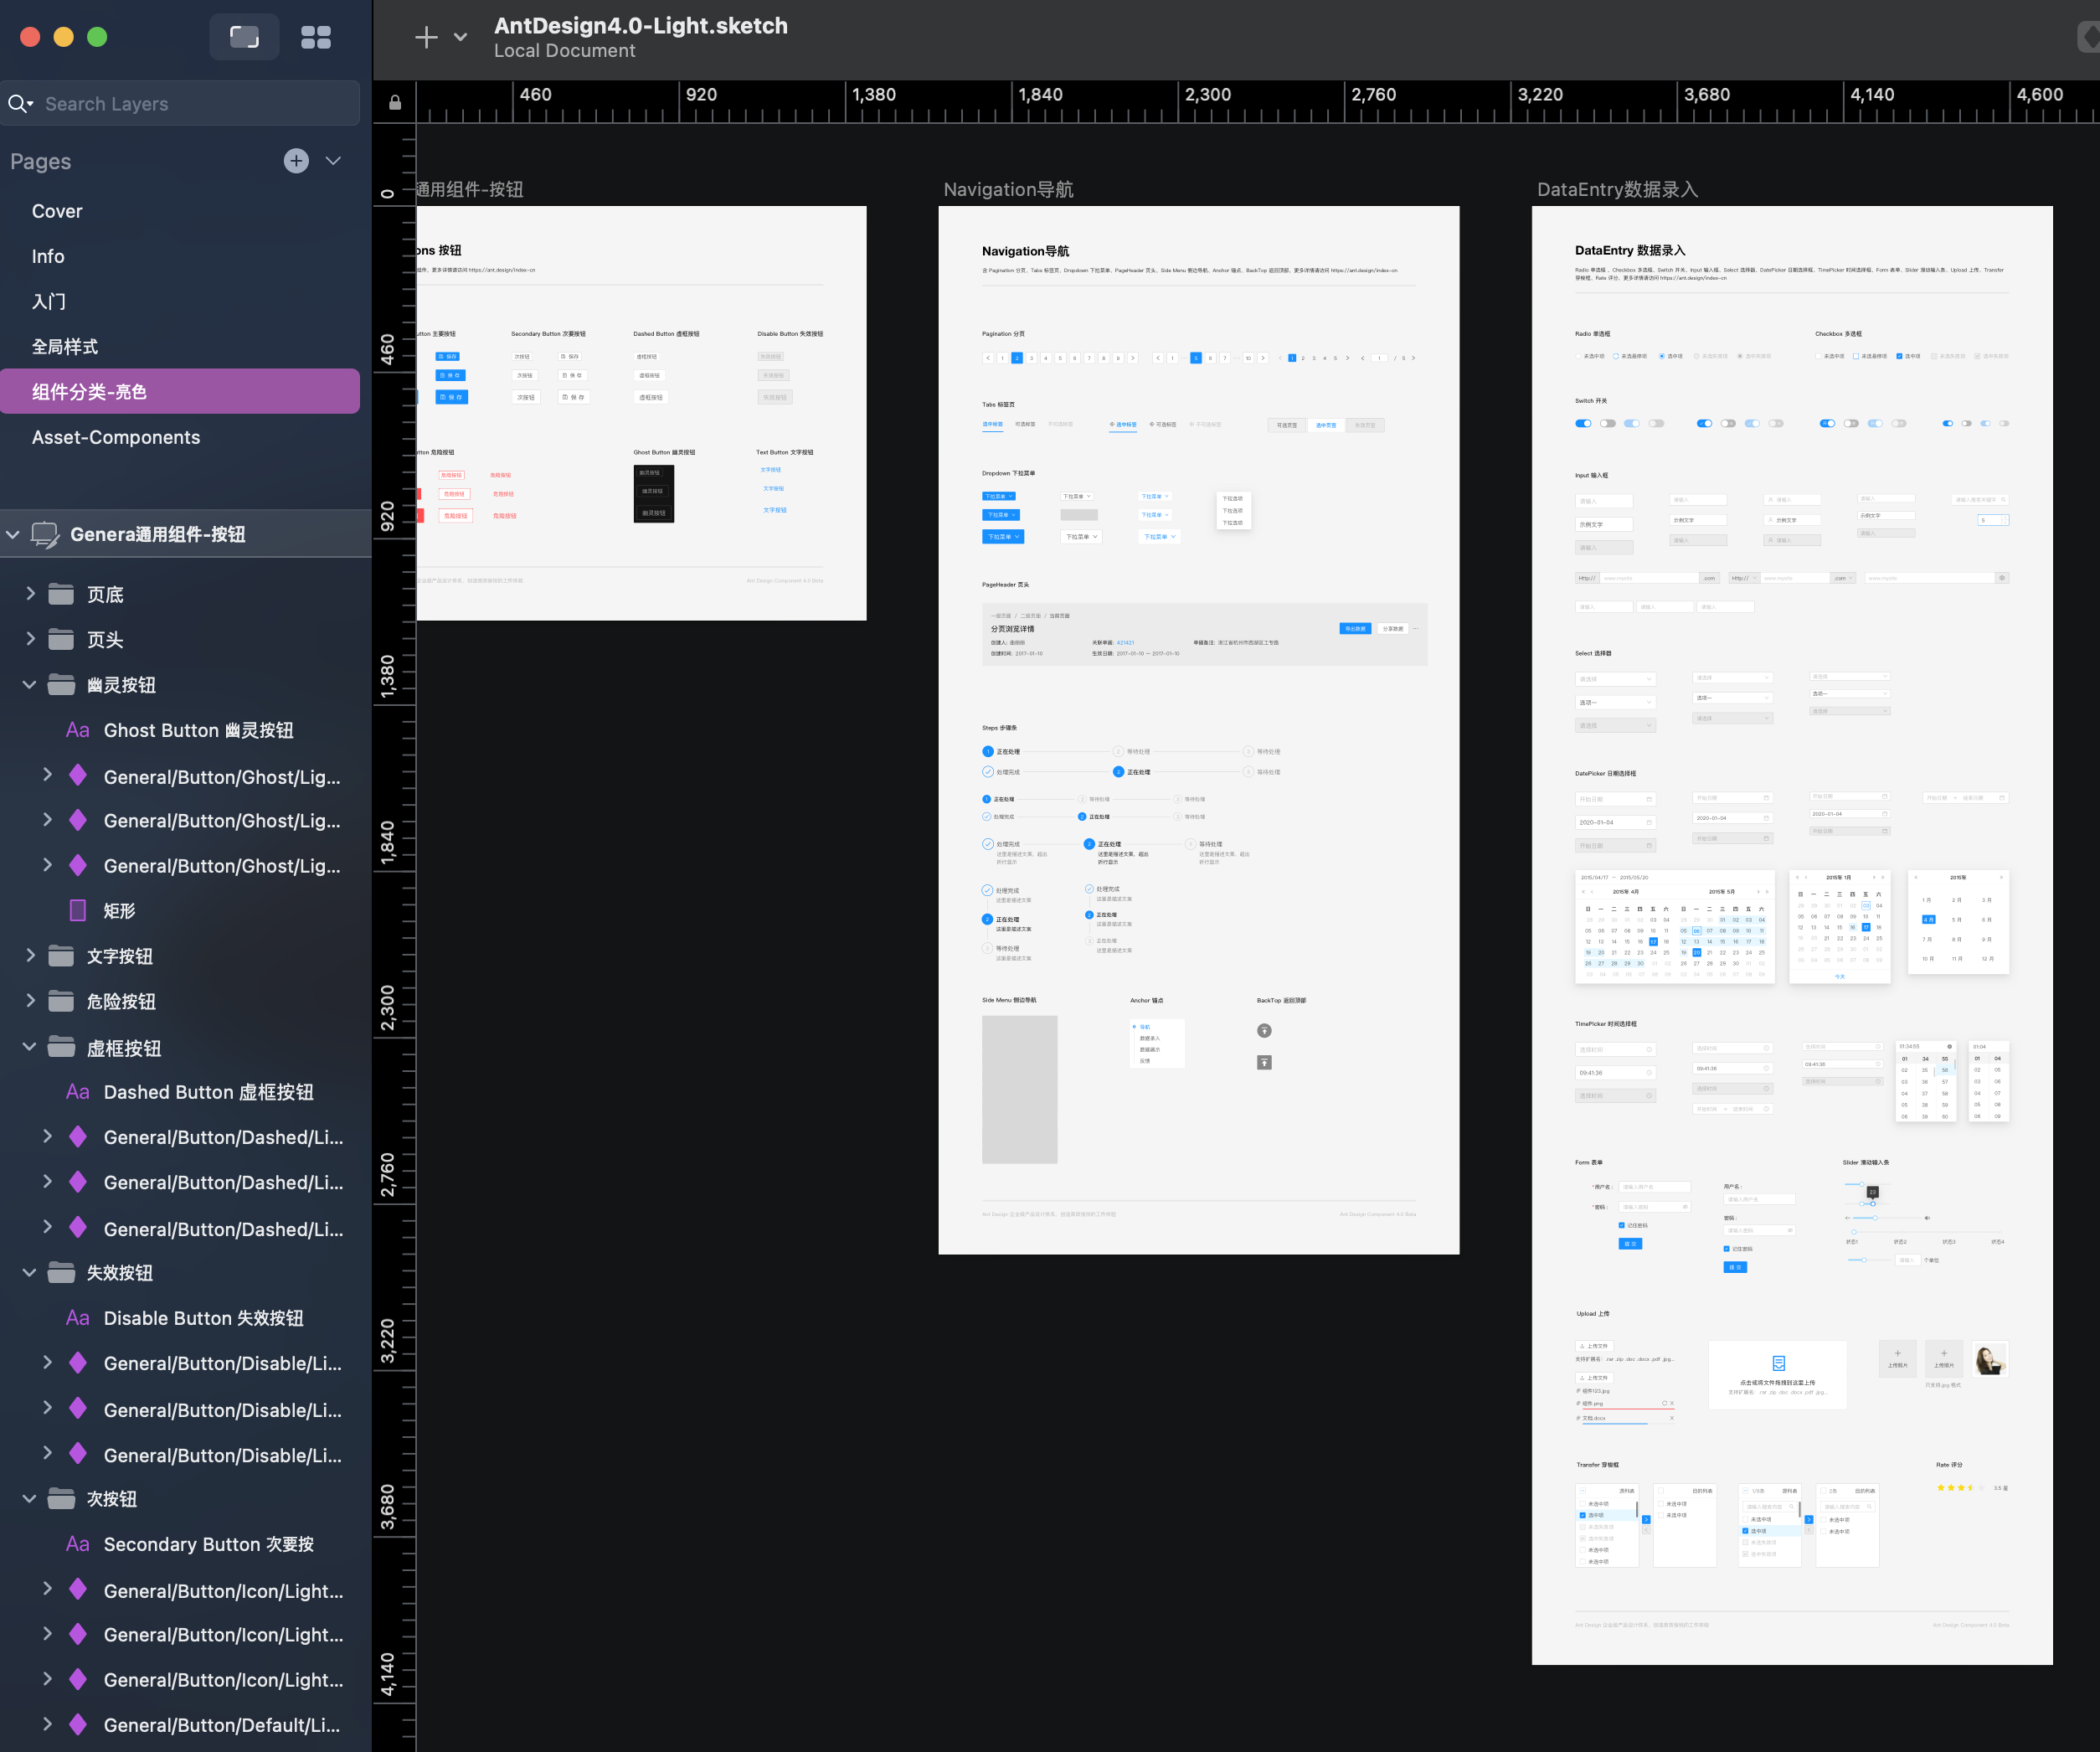Collapse the Genera通用组件-按钮 artboard
2100x1752 pixels.
pyautogui.click(x=13, y=534)
